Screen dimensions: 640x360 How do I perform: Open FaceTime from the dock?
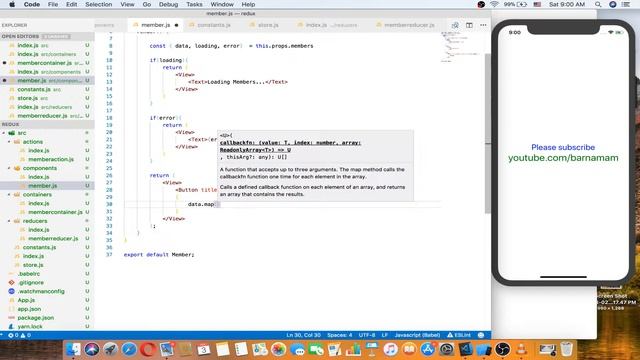[316, 349]
